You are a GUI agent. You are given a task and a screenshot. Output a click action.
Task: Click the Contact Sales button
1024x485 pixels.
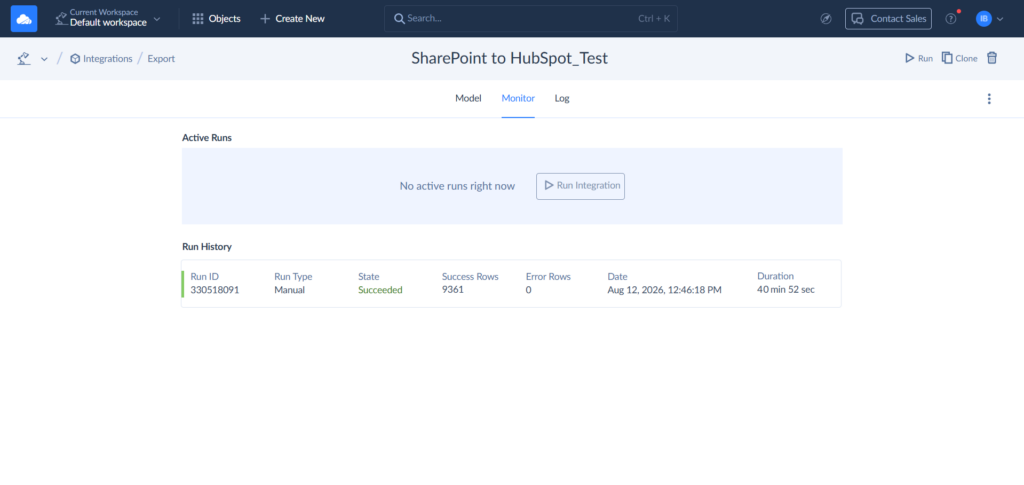888,18
